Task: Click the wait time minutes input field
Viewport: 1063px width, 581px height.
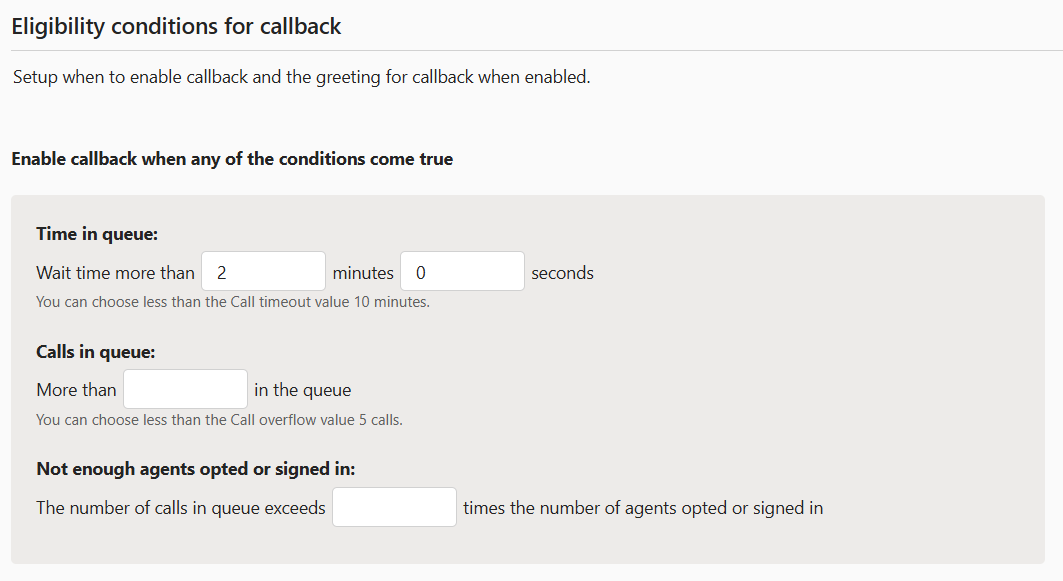Action: click(263, 272)
